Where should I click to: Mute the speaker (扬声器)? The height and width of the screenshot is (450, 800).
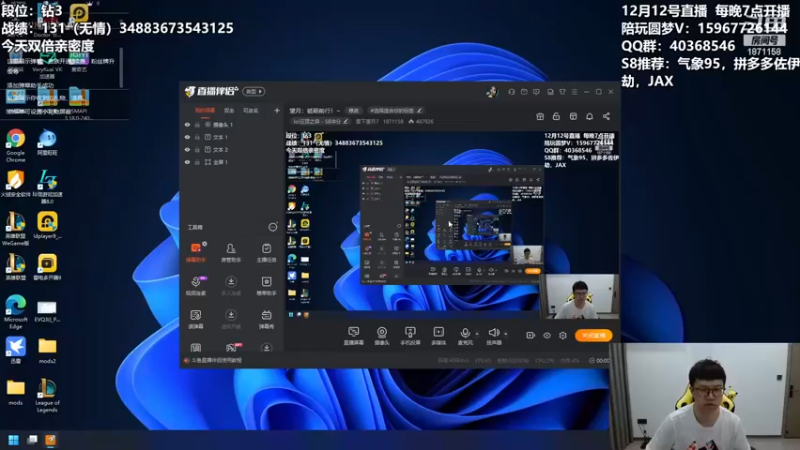click(493, 336)
